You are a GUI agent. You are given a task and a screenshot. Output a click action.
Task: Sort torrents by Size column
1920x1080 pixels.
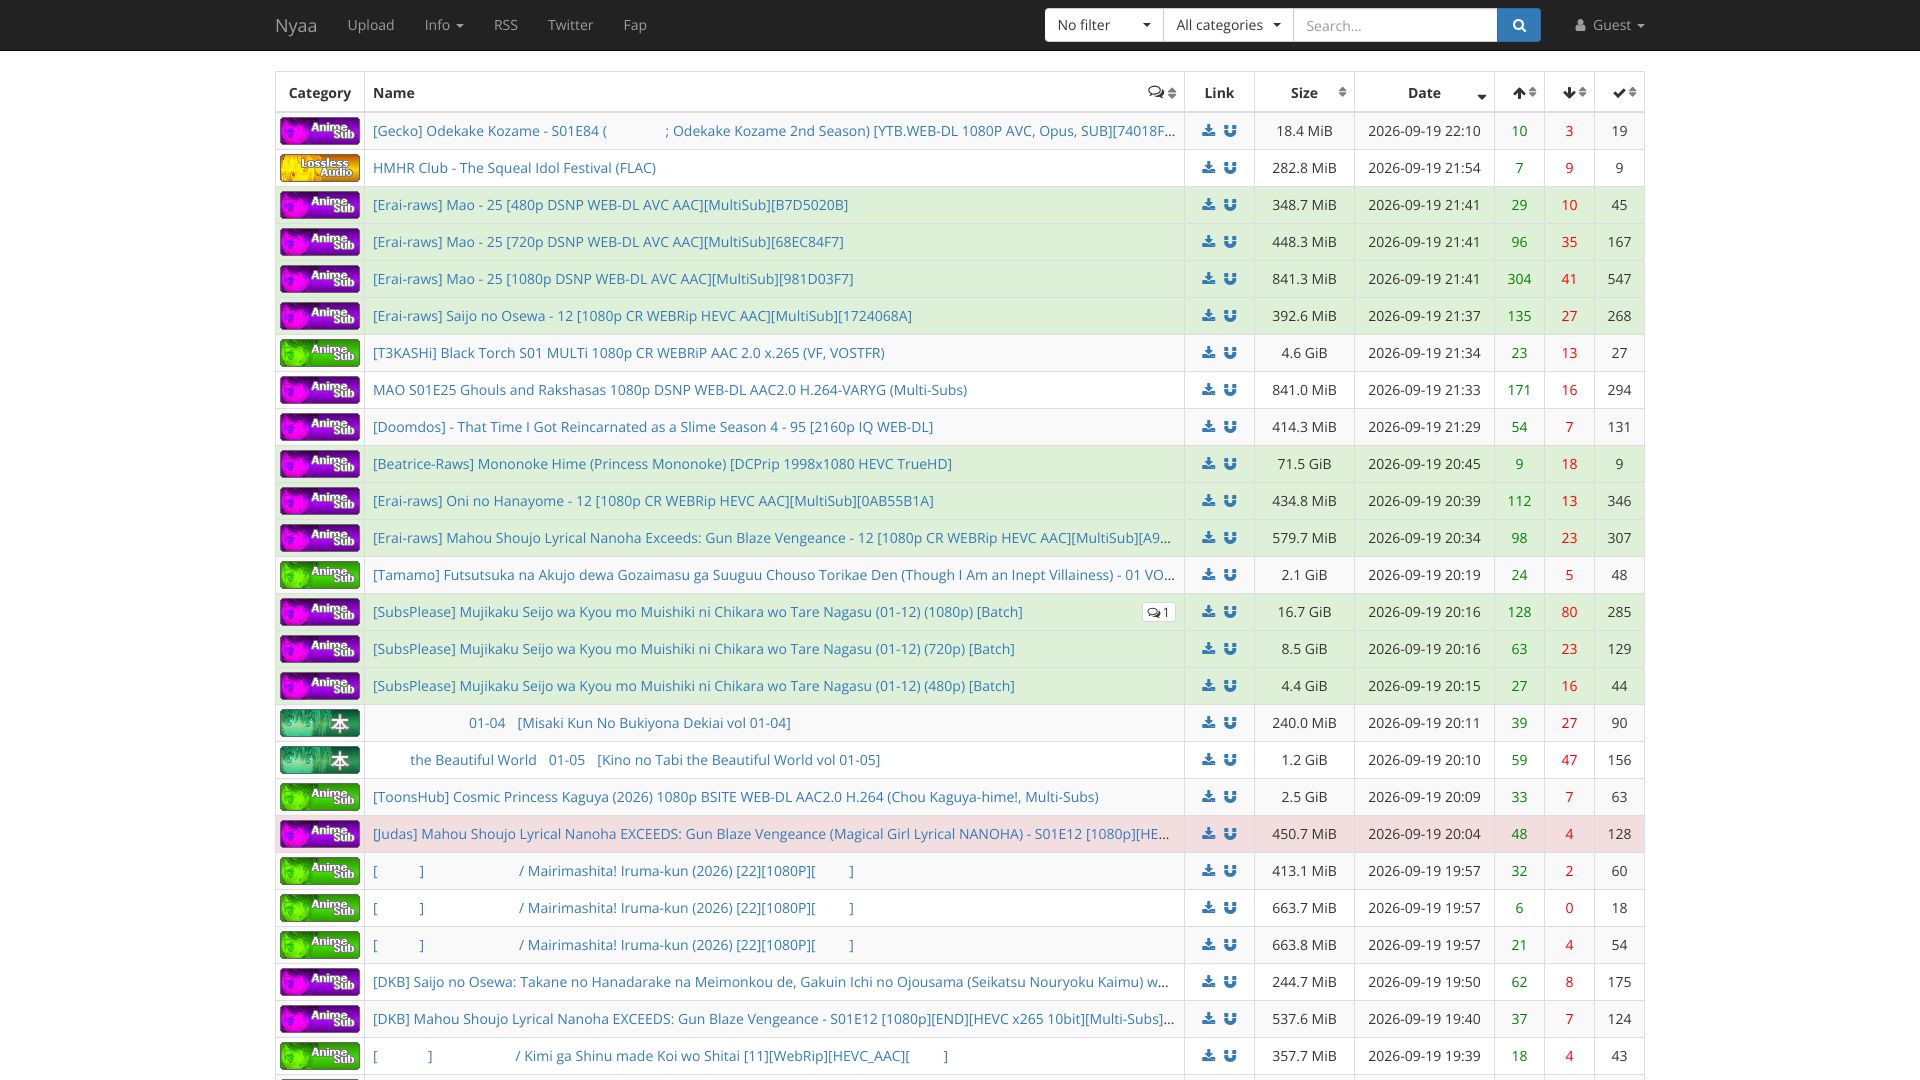(1304, 93)
